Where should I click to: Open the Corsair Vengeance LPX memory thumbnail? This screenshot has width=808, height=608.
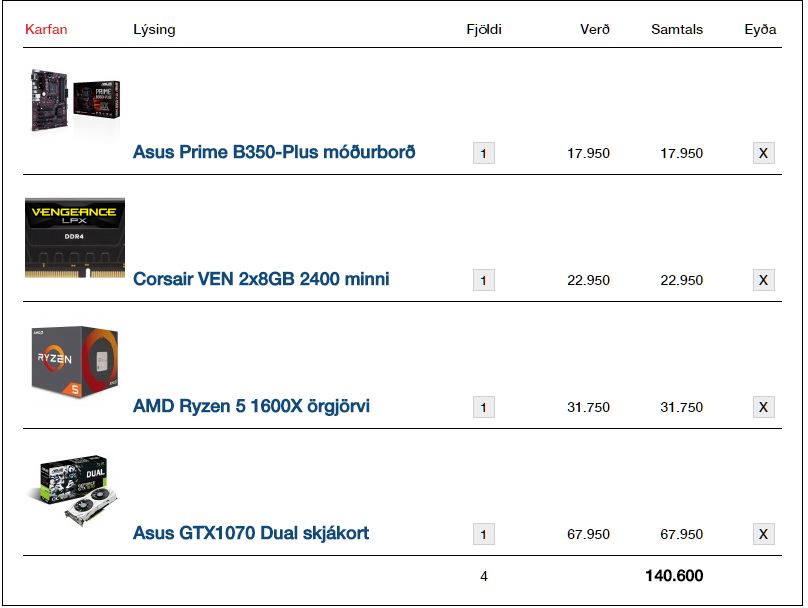[x=75, y=237]
